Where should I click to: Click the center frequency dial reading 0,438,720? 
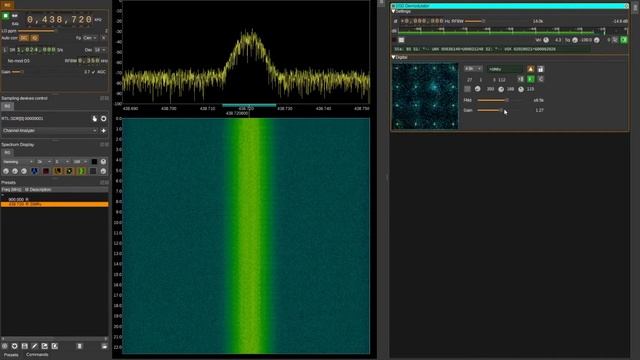60,20
